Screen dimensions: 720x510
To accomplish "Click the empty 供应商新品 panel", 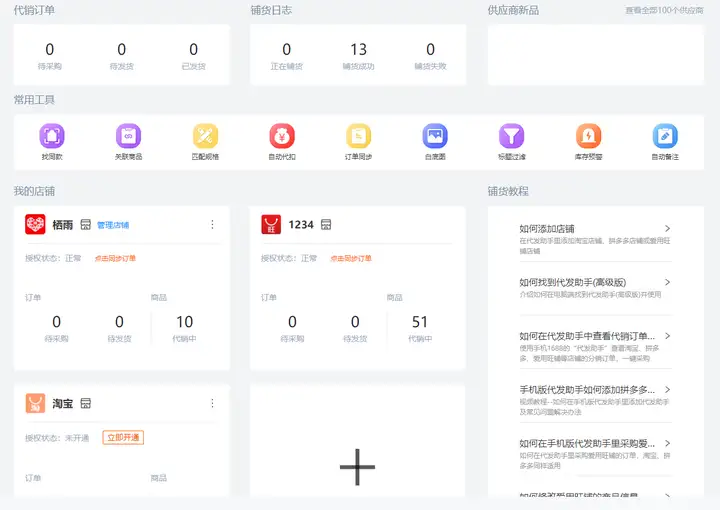I will (596, 55).
